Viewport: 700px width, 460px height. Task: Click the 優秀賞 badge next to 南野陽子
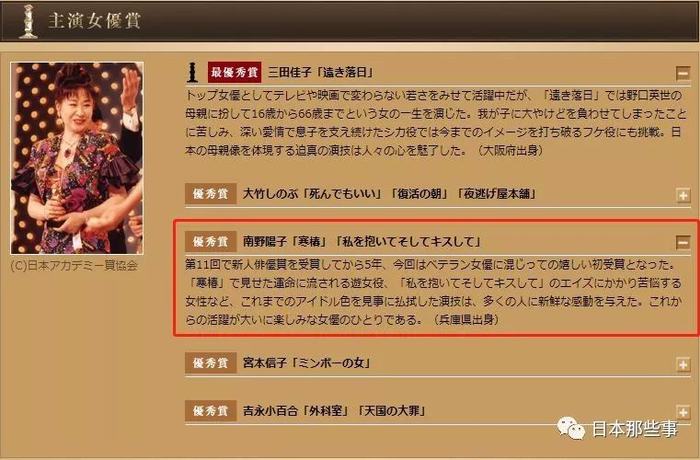pos(211,242)
